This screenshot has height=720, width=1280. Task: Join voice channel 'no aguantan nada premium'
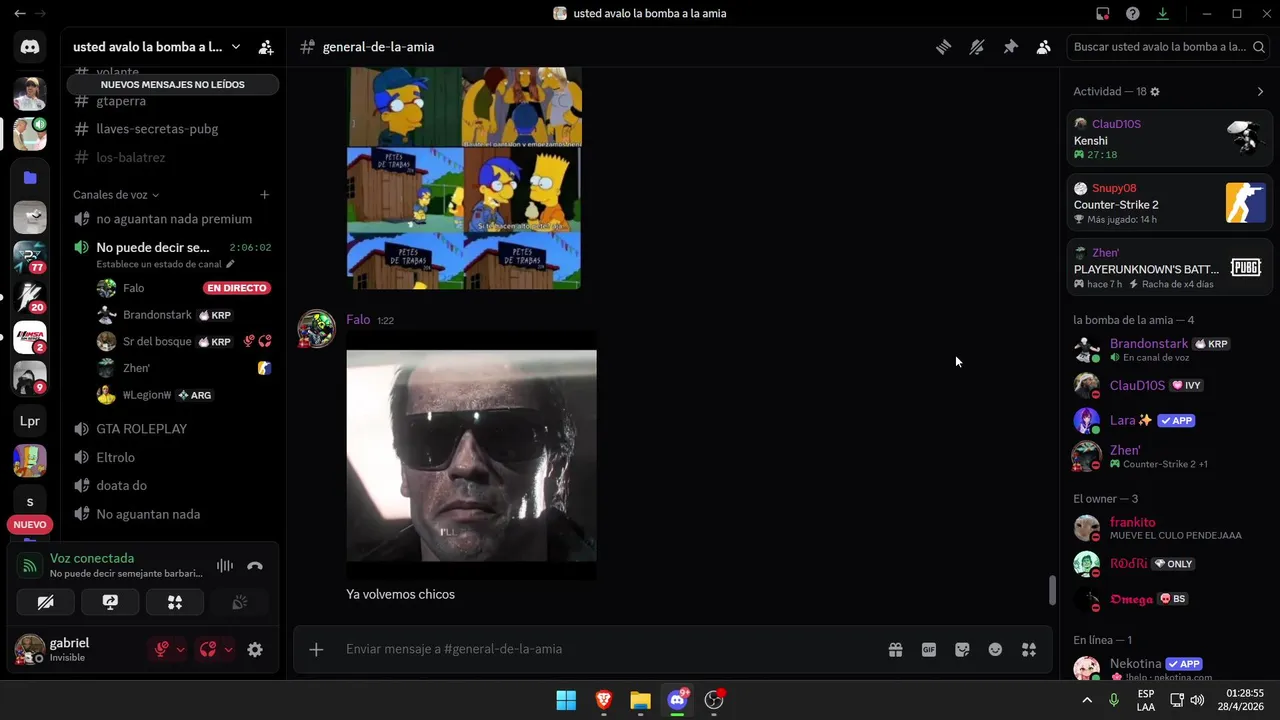[x=173, y=219]
